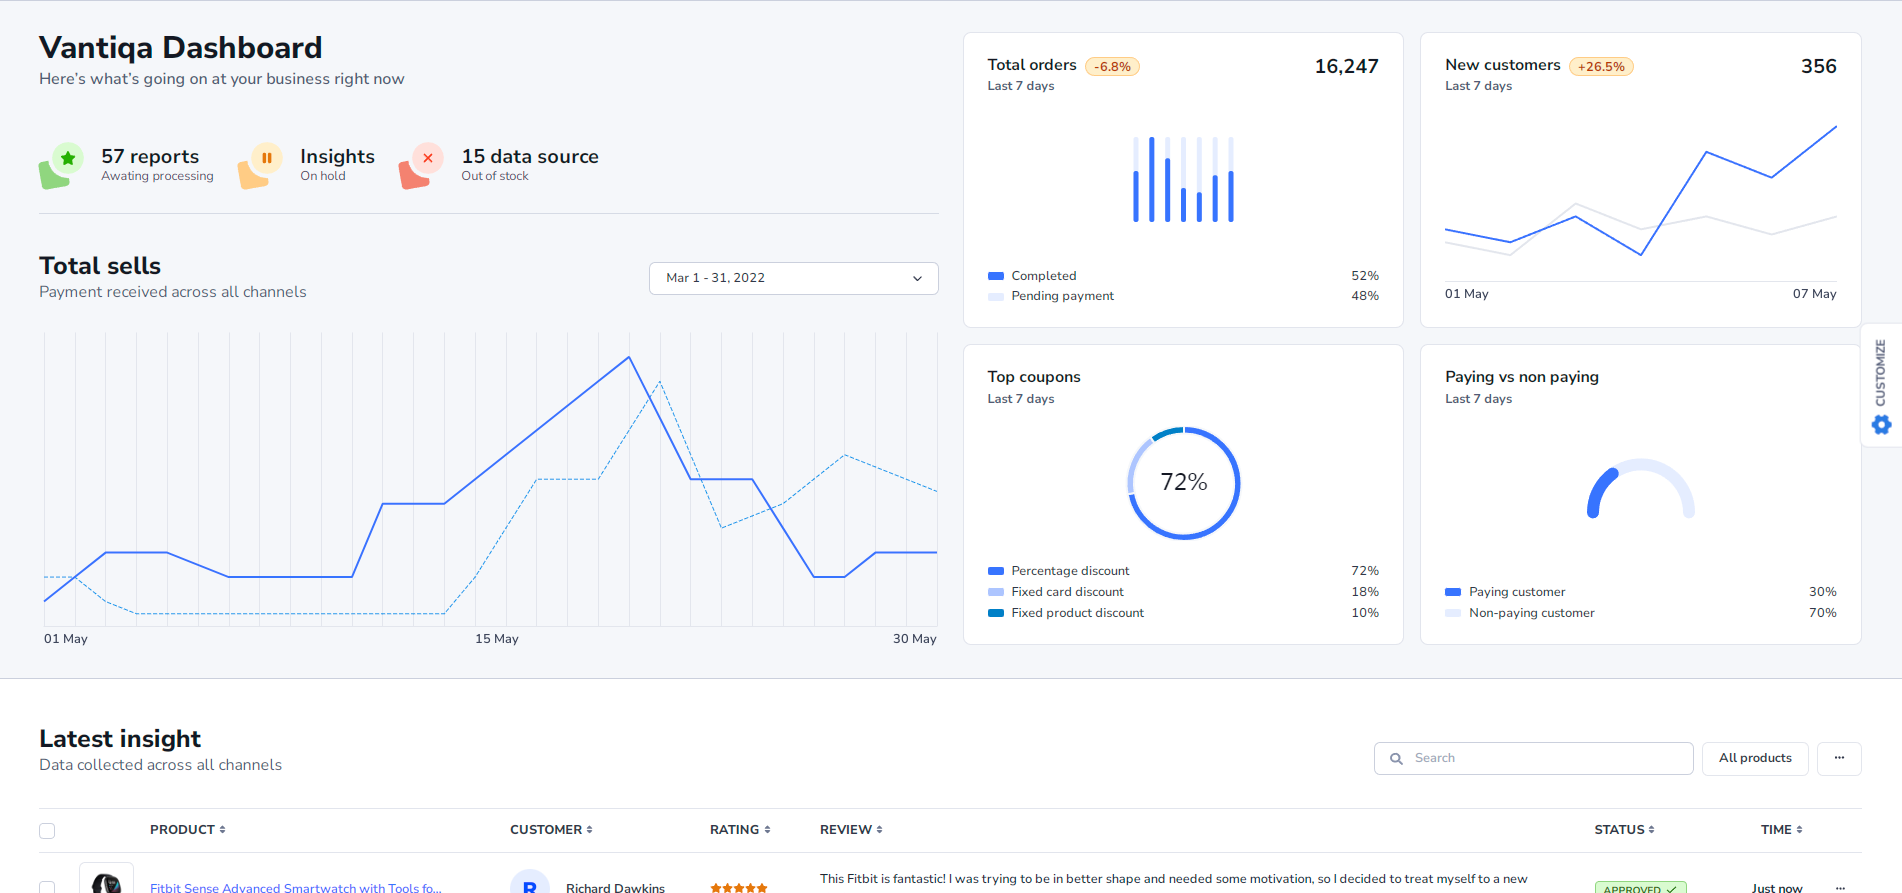The height and width of the screenshot is (893, 1902).
Task: Click the 15 May axis label
Action: pos(497,639)
